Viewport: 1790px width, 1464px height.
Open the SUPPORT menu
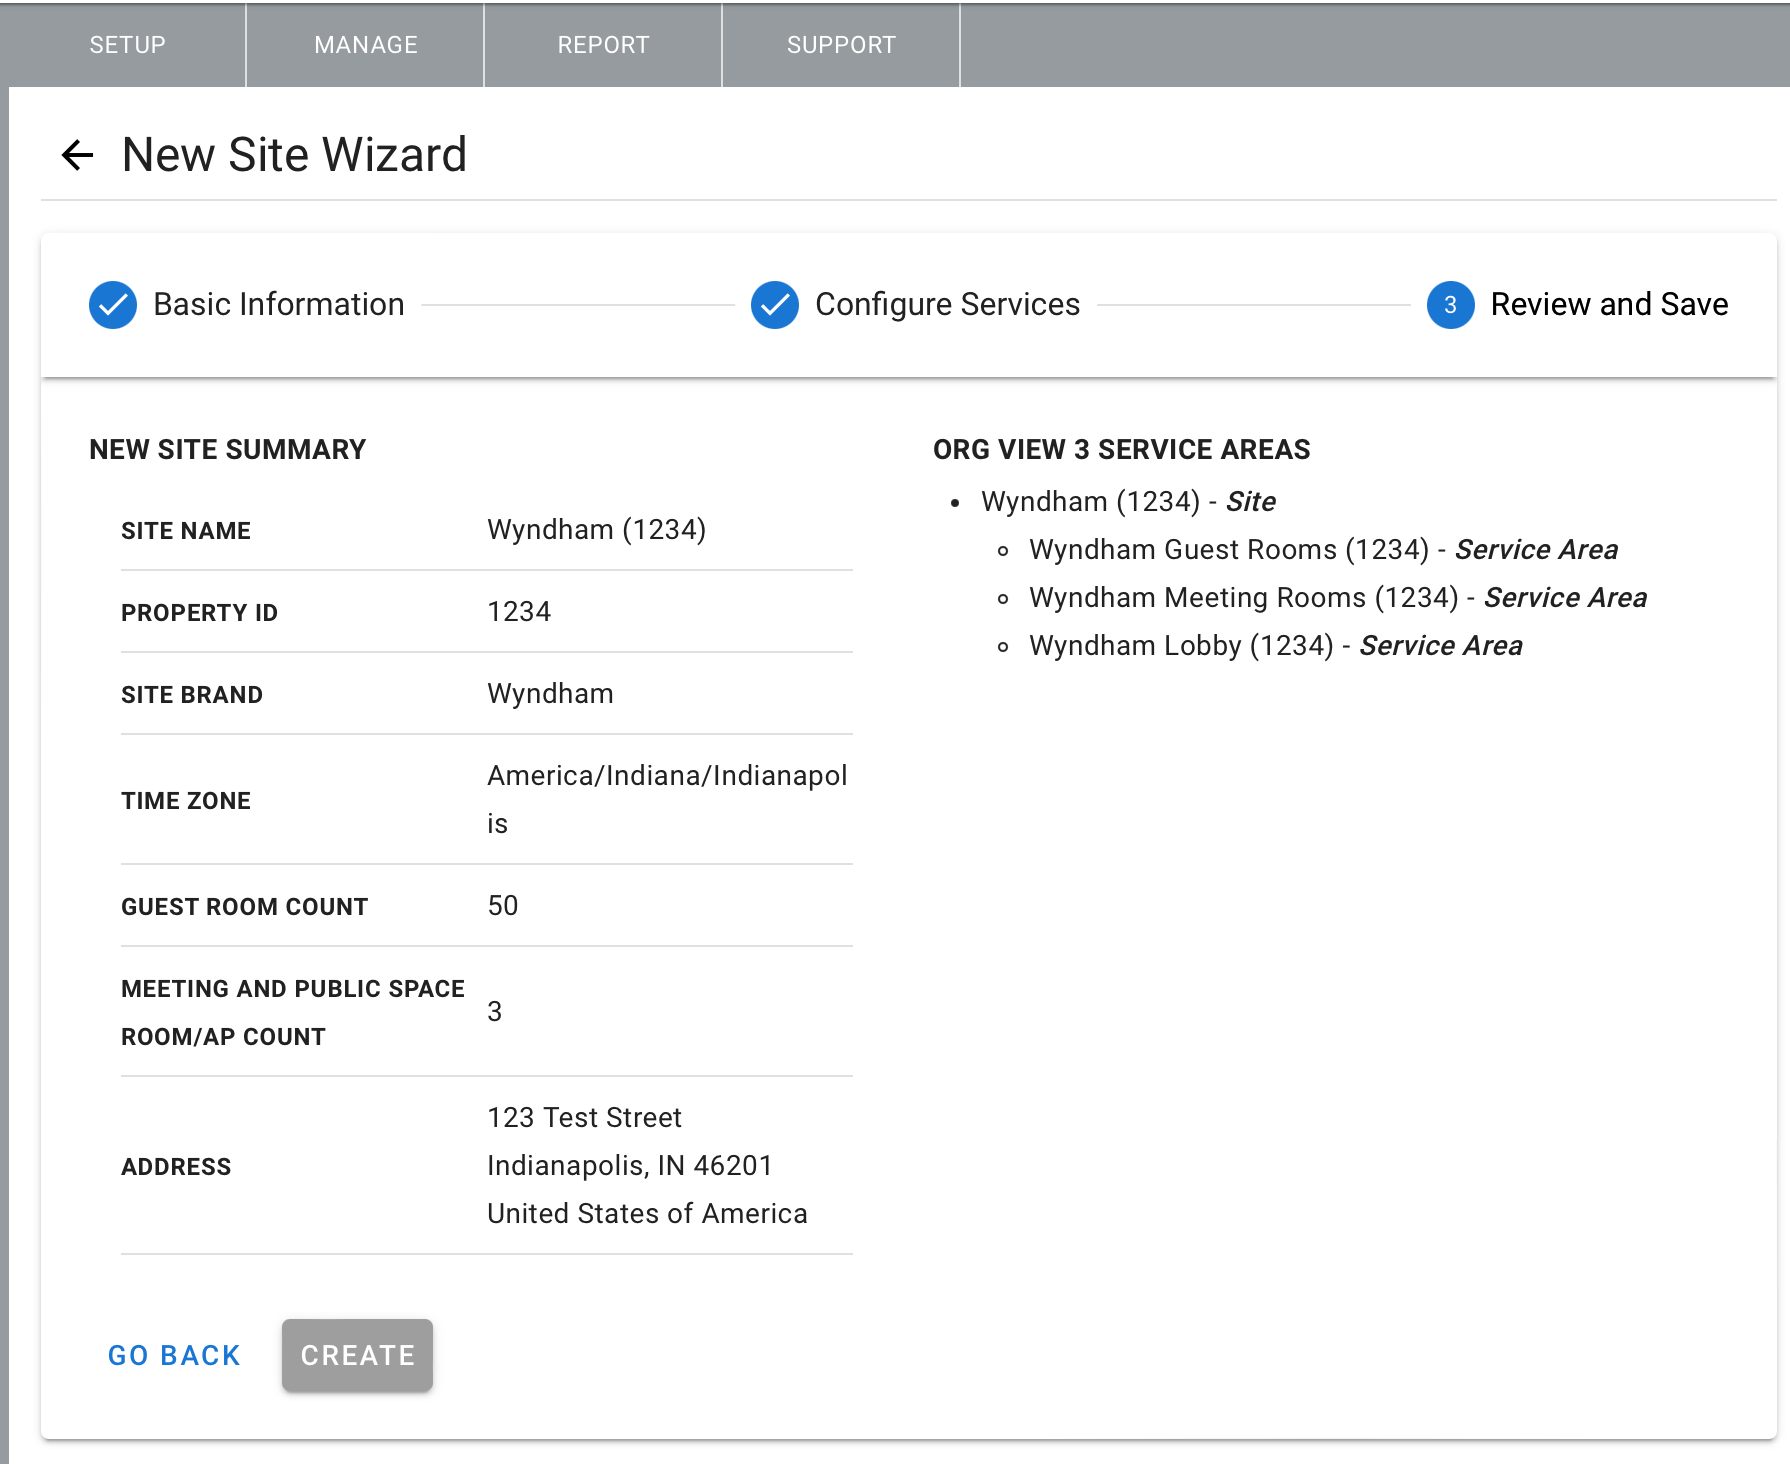click(841, 45)
